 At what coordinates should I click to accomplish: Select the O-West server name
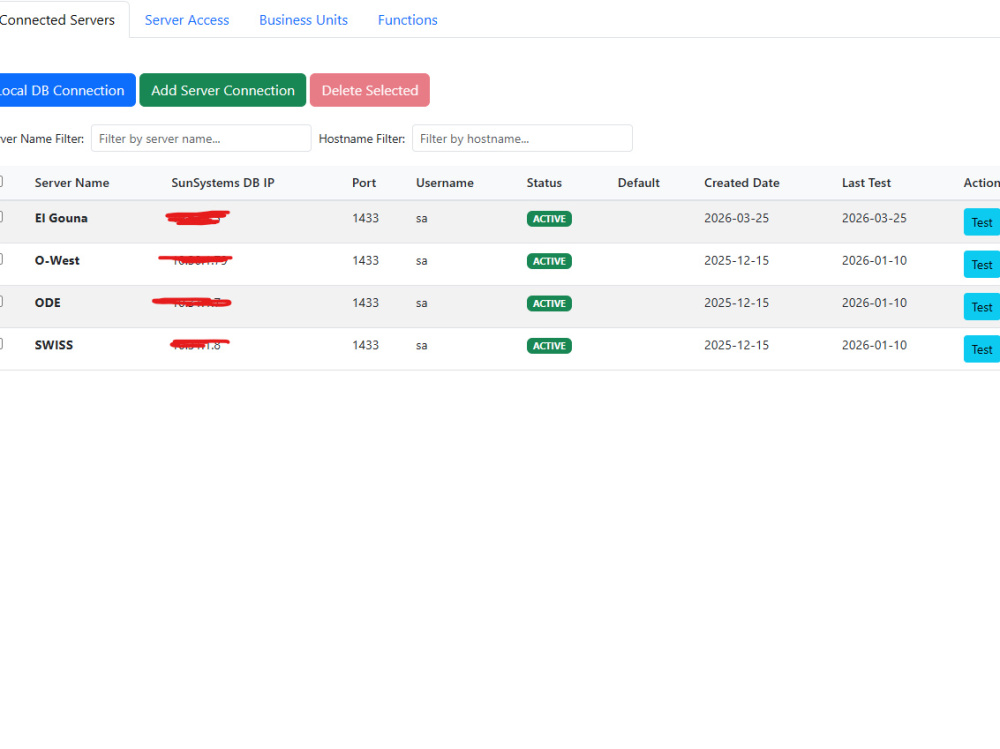[x=57, y=260]
